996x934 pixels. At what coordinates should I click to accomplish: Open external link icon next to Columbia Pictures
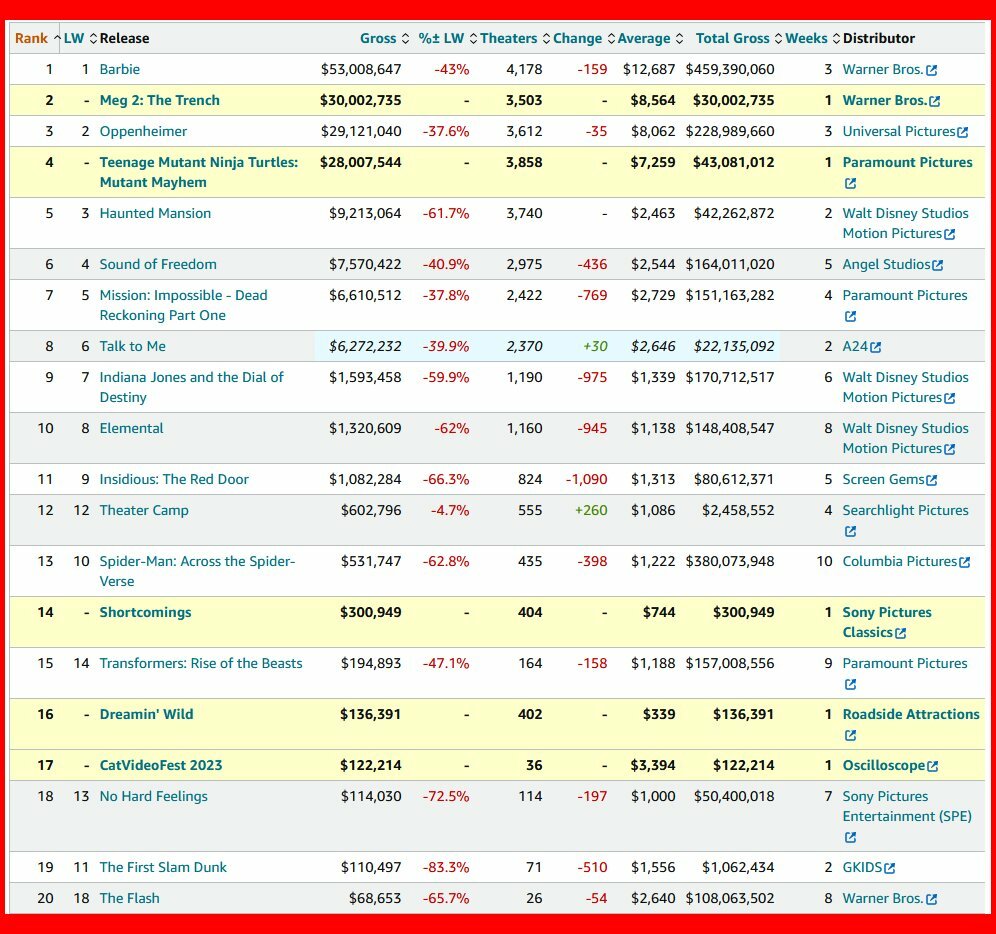click(965, 562)
